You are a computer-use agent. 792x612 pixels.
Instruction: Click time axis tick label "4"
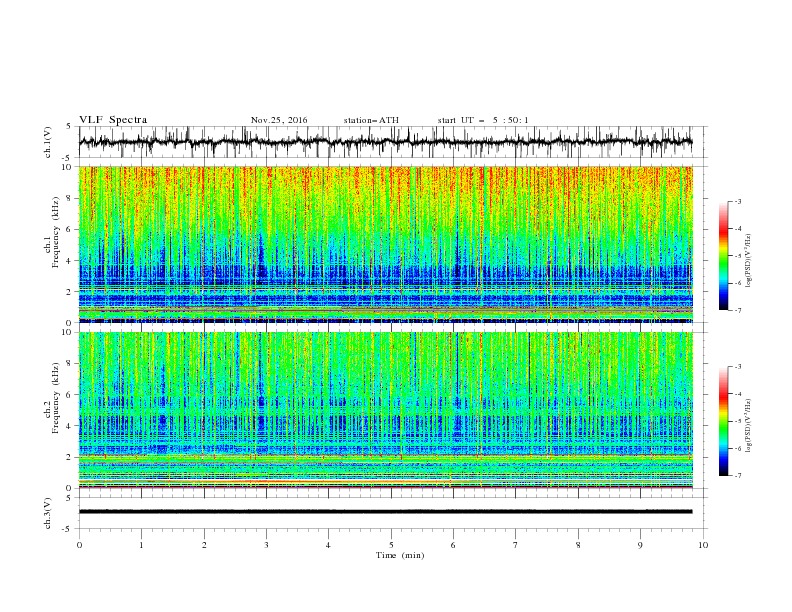coord(328,545)
